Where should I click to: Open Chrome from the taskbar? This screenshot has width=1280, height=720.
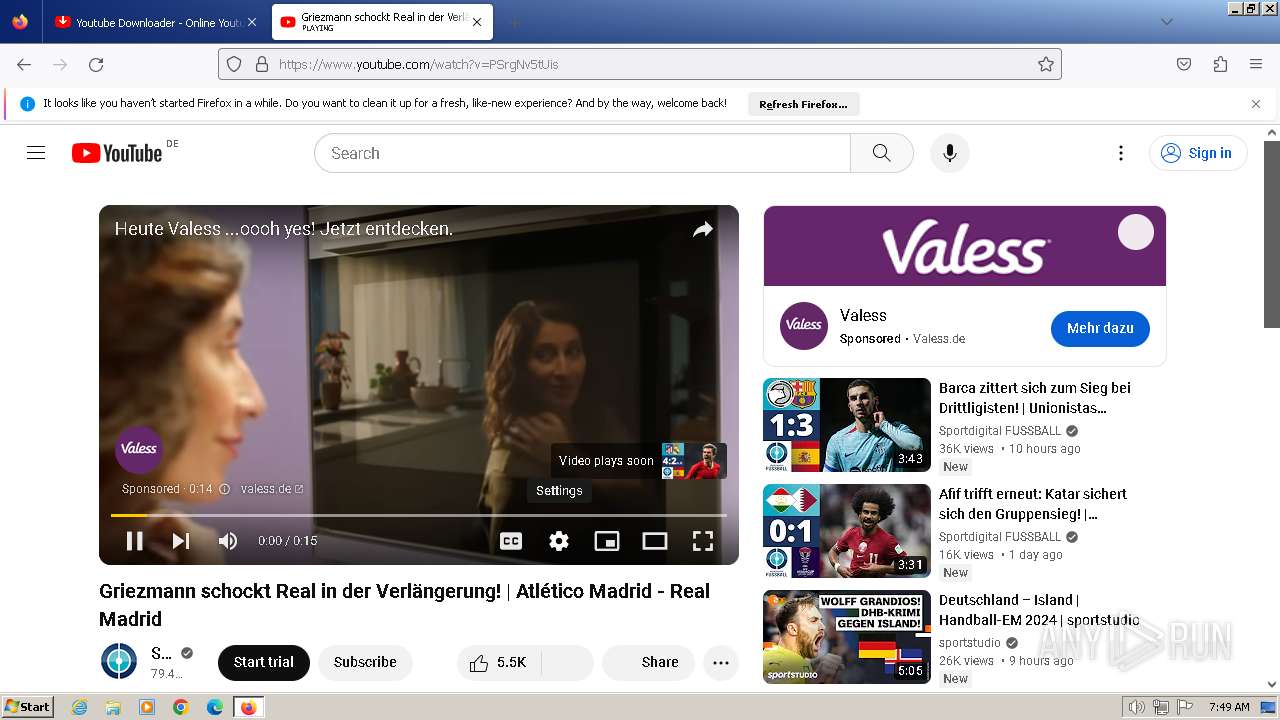(181, 707)
